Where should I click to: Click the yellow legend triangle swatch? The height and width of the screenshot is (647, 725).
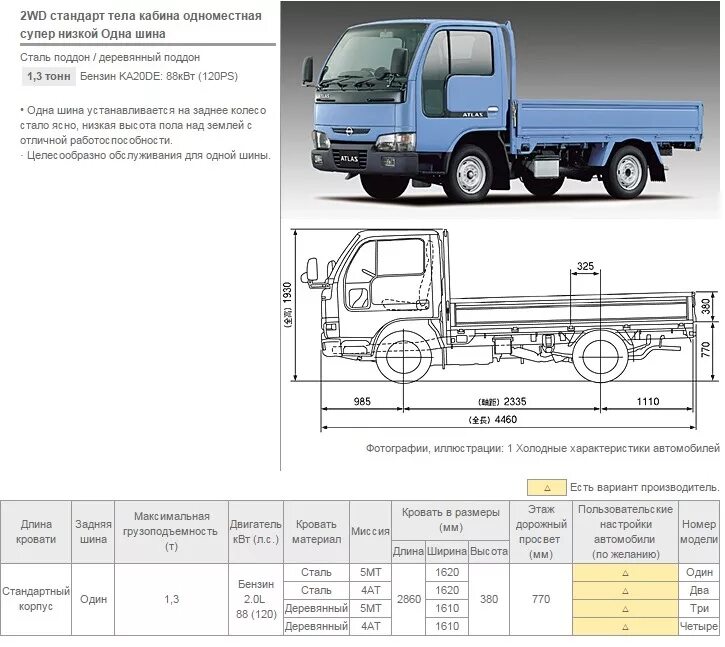click(x=547, y=487)
